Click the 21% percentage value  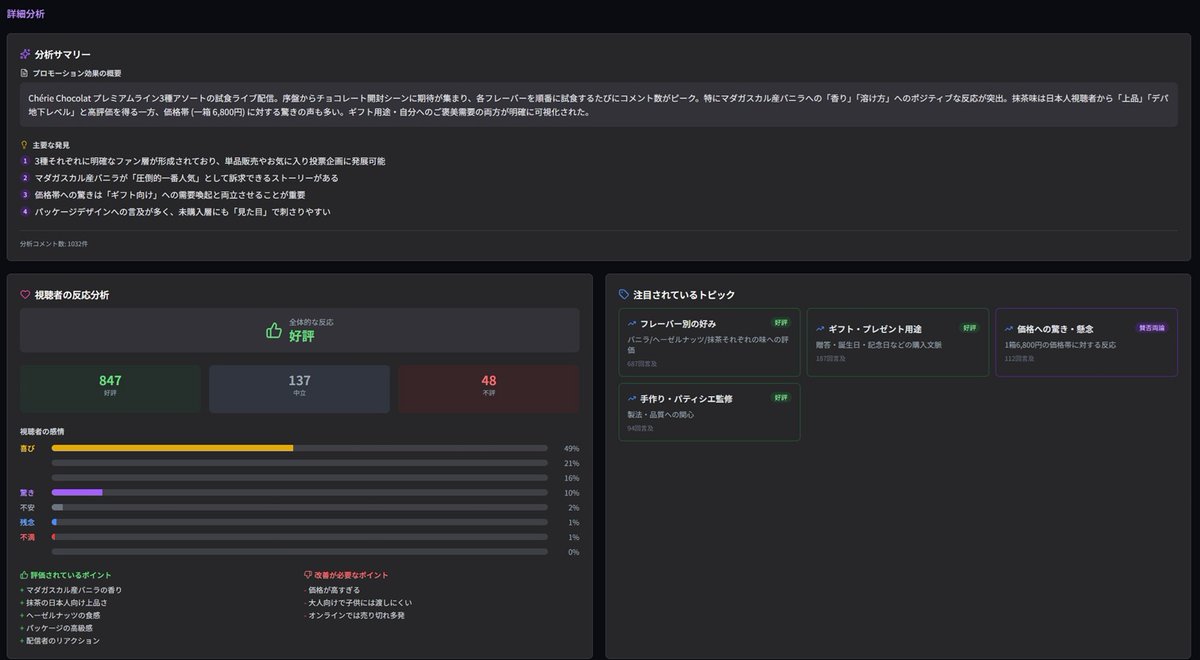pos(572,463)
